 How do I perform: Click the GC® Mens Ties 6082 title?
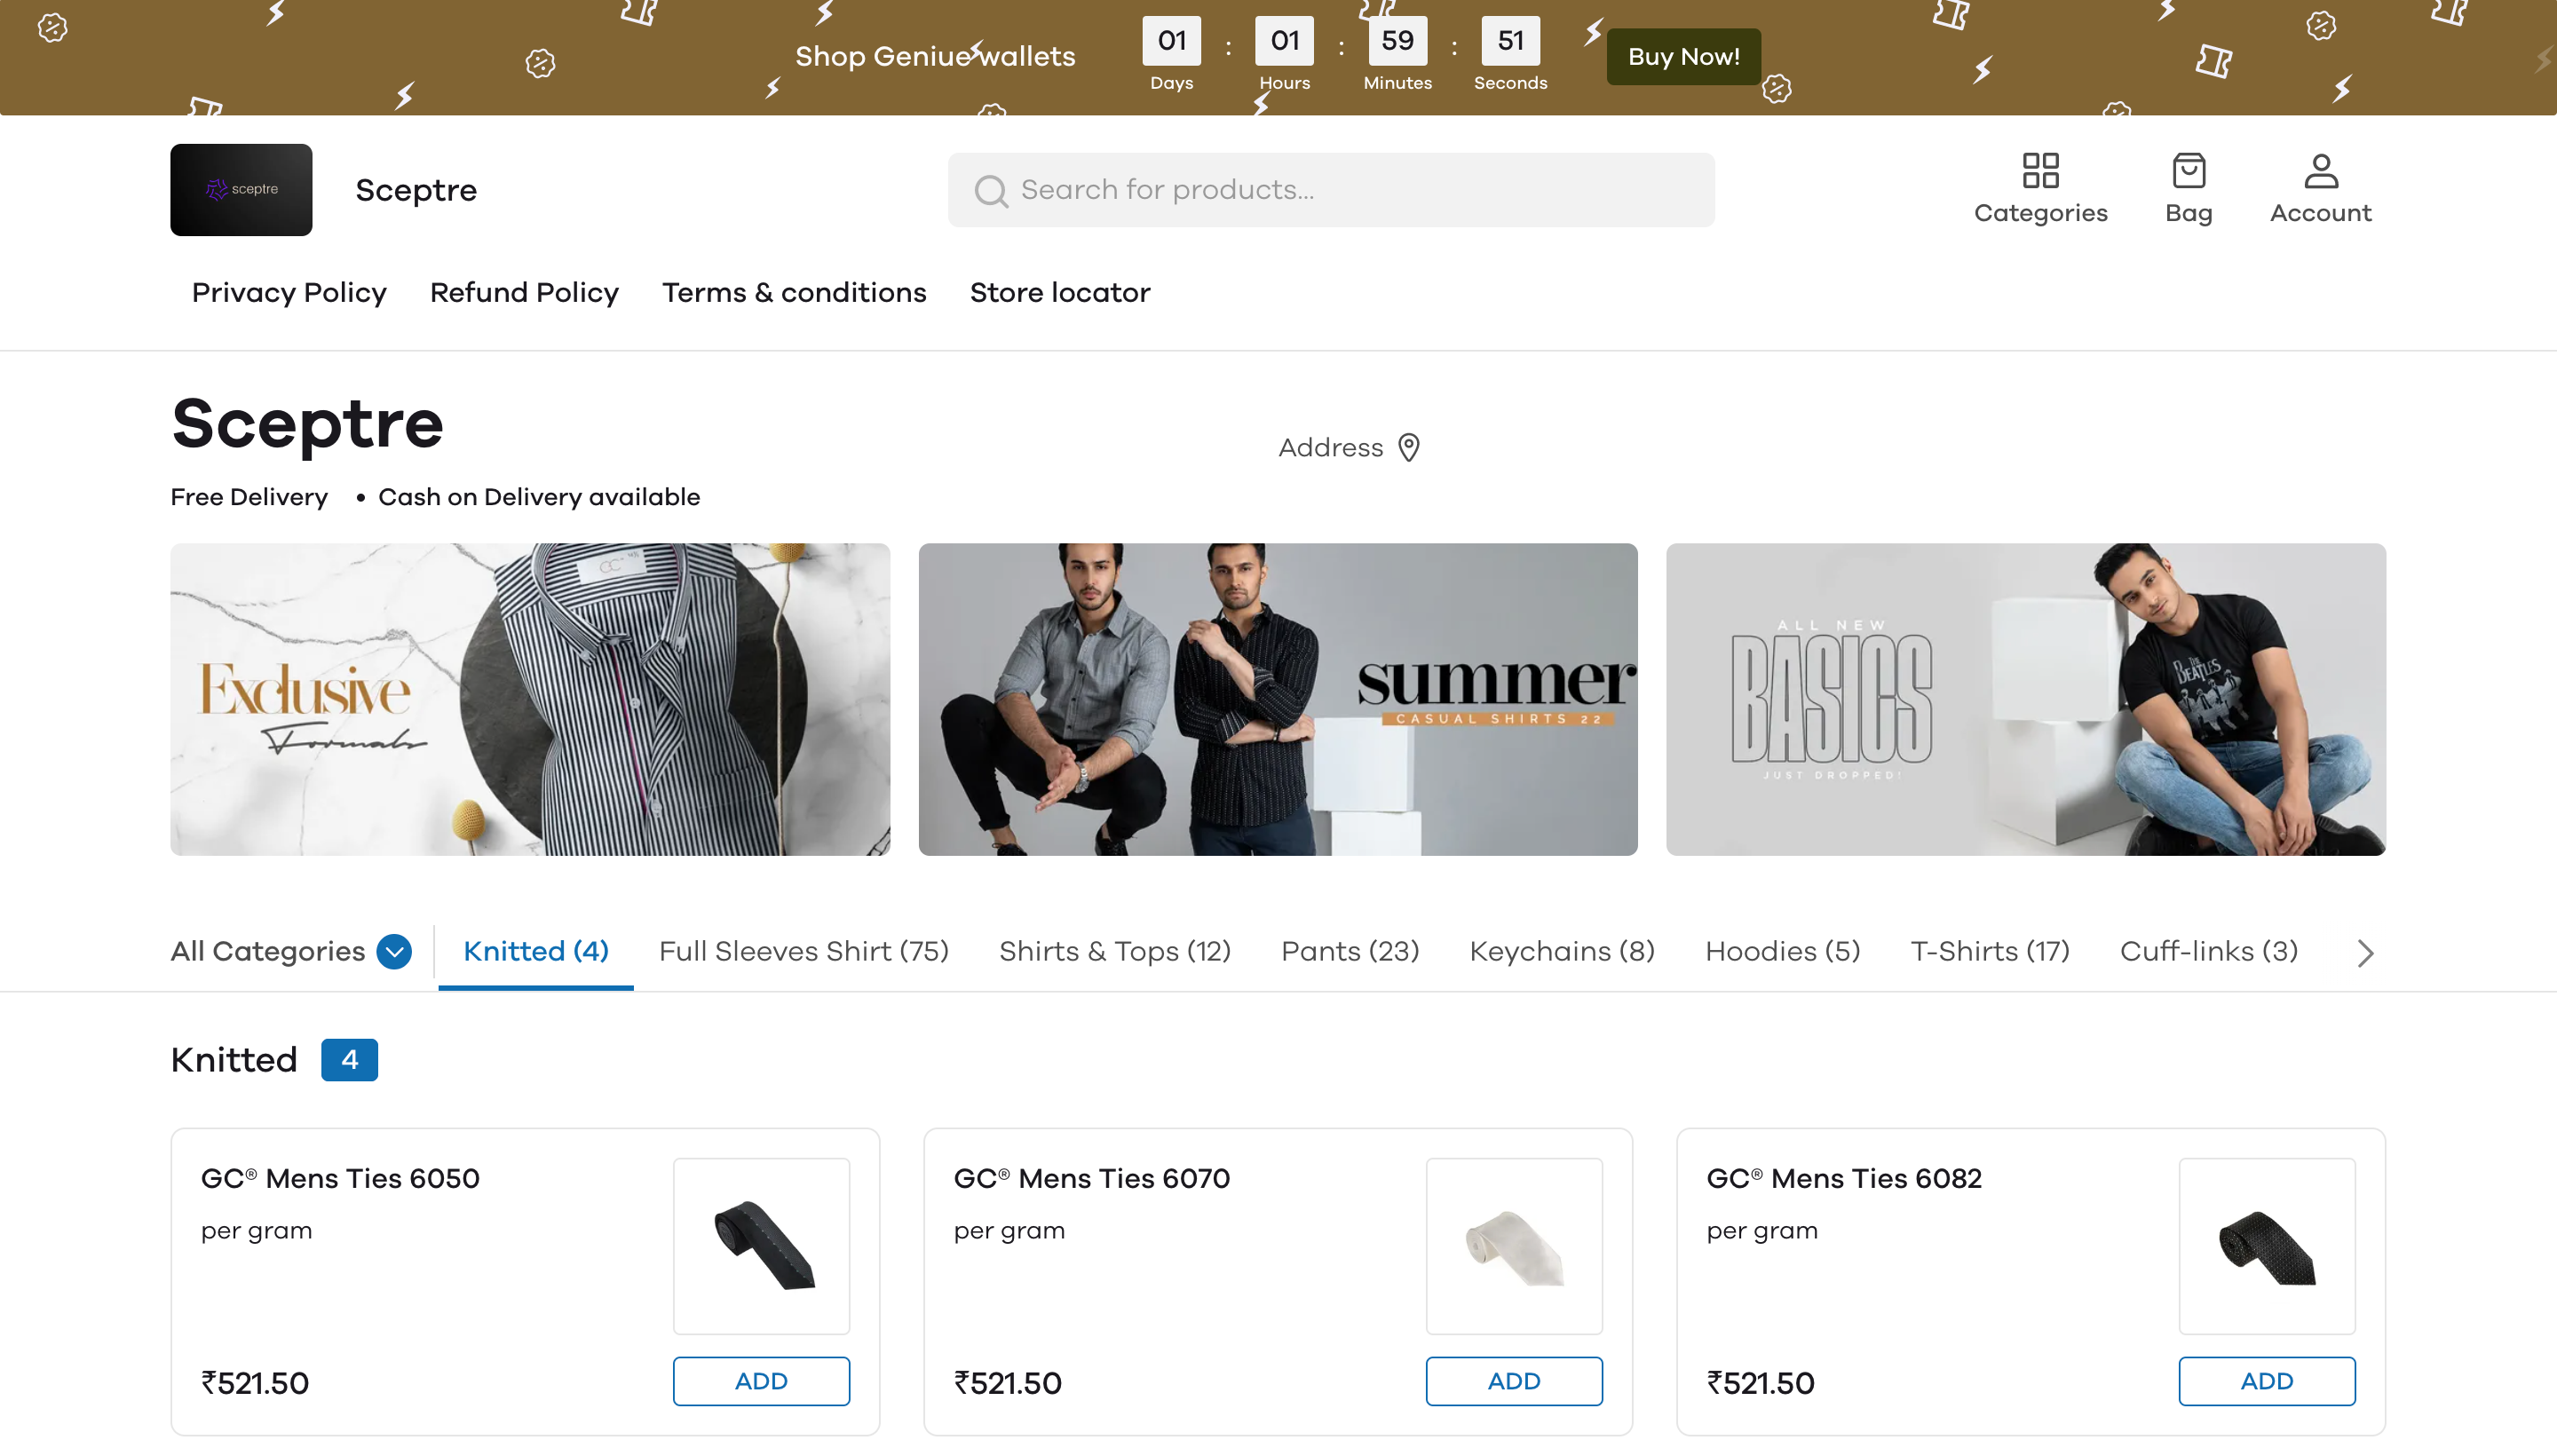click(1844, 1179)
